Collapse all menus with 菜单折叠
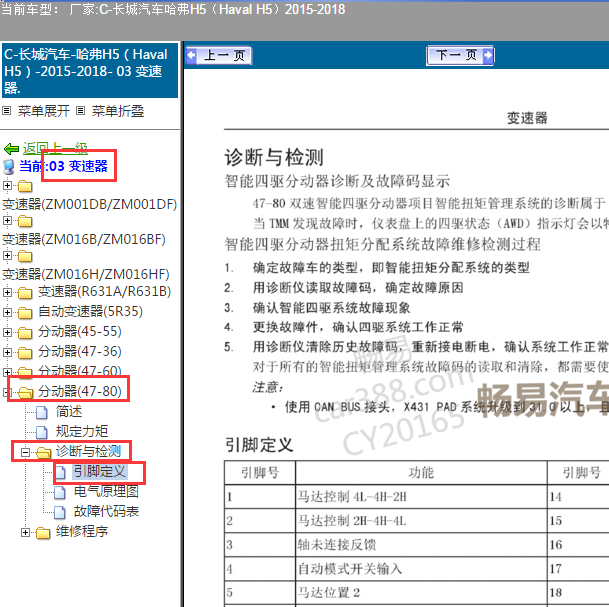 tap(118, 111)
